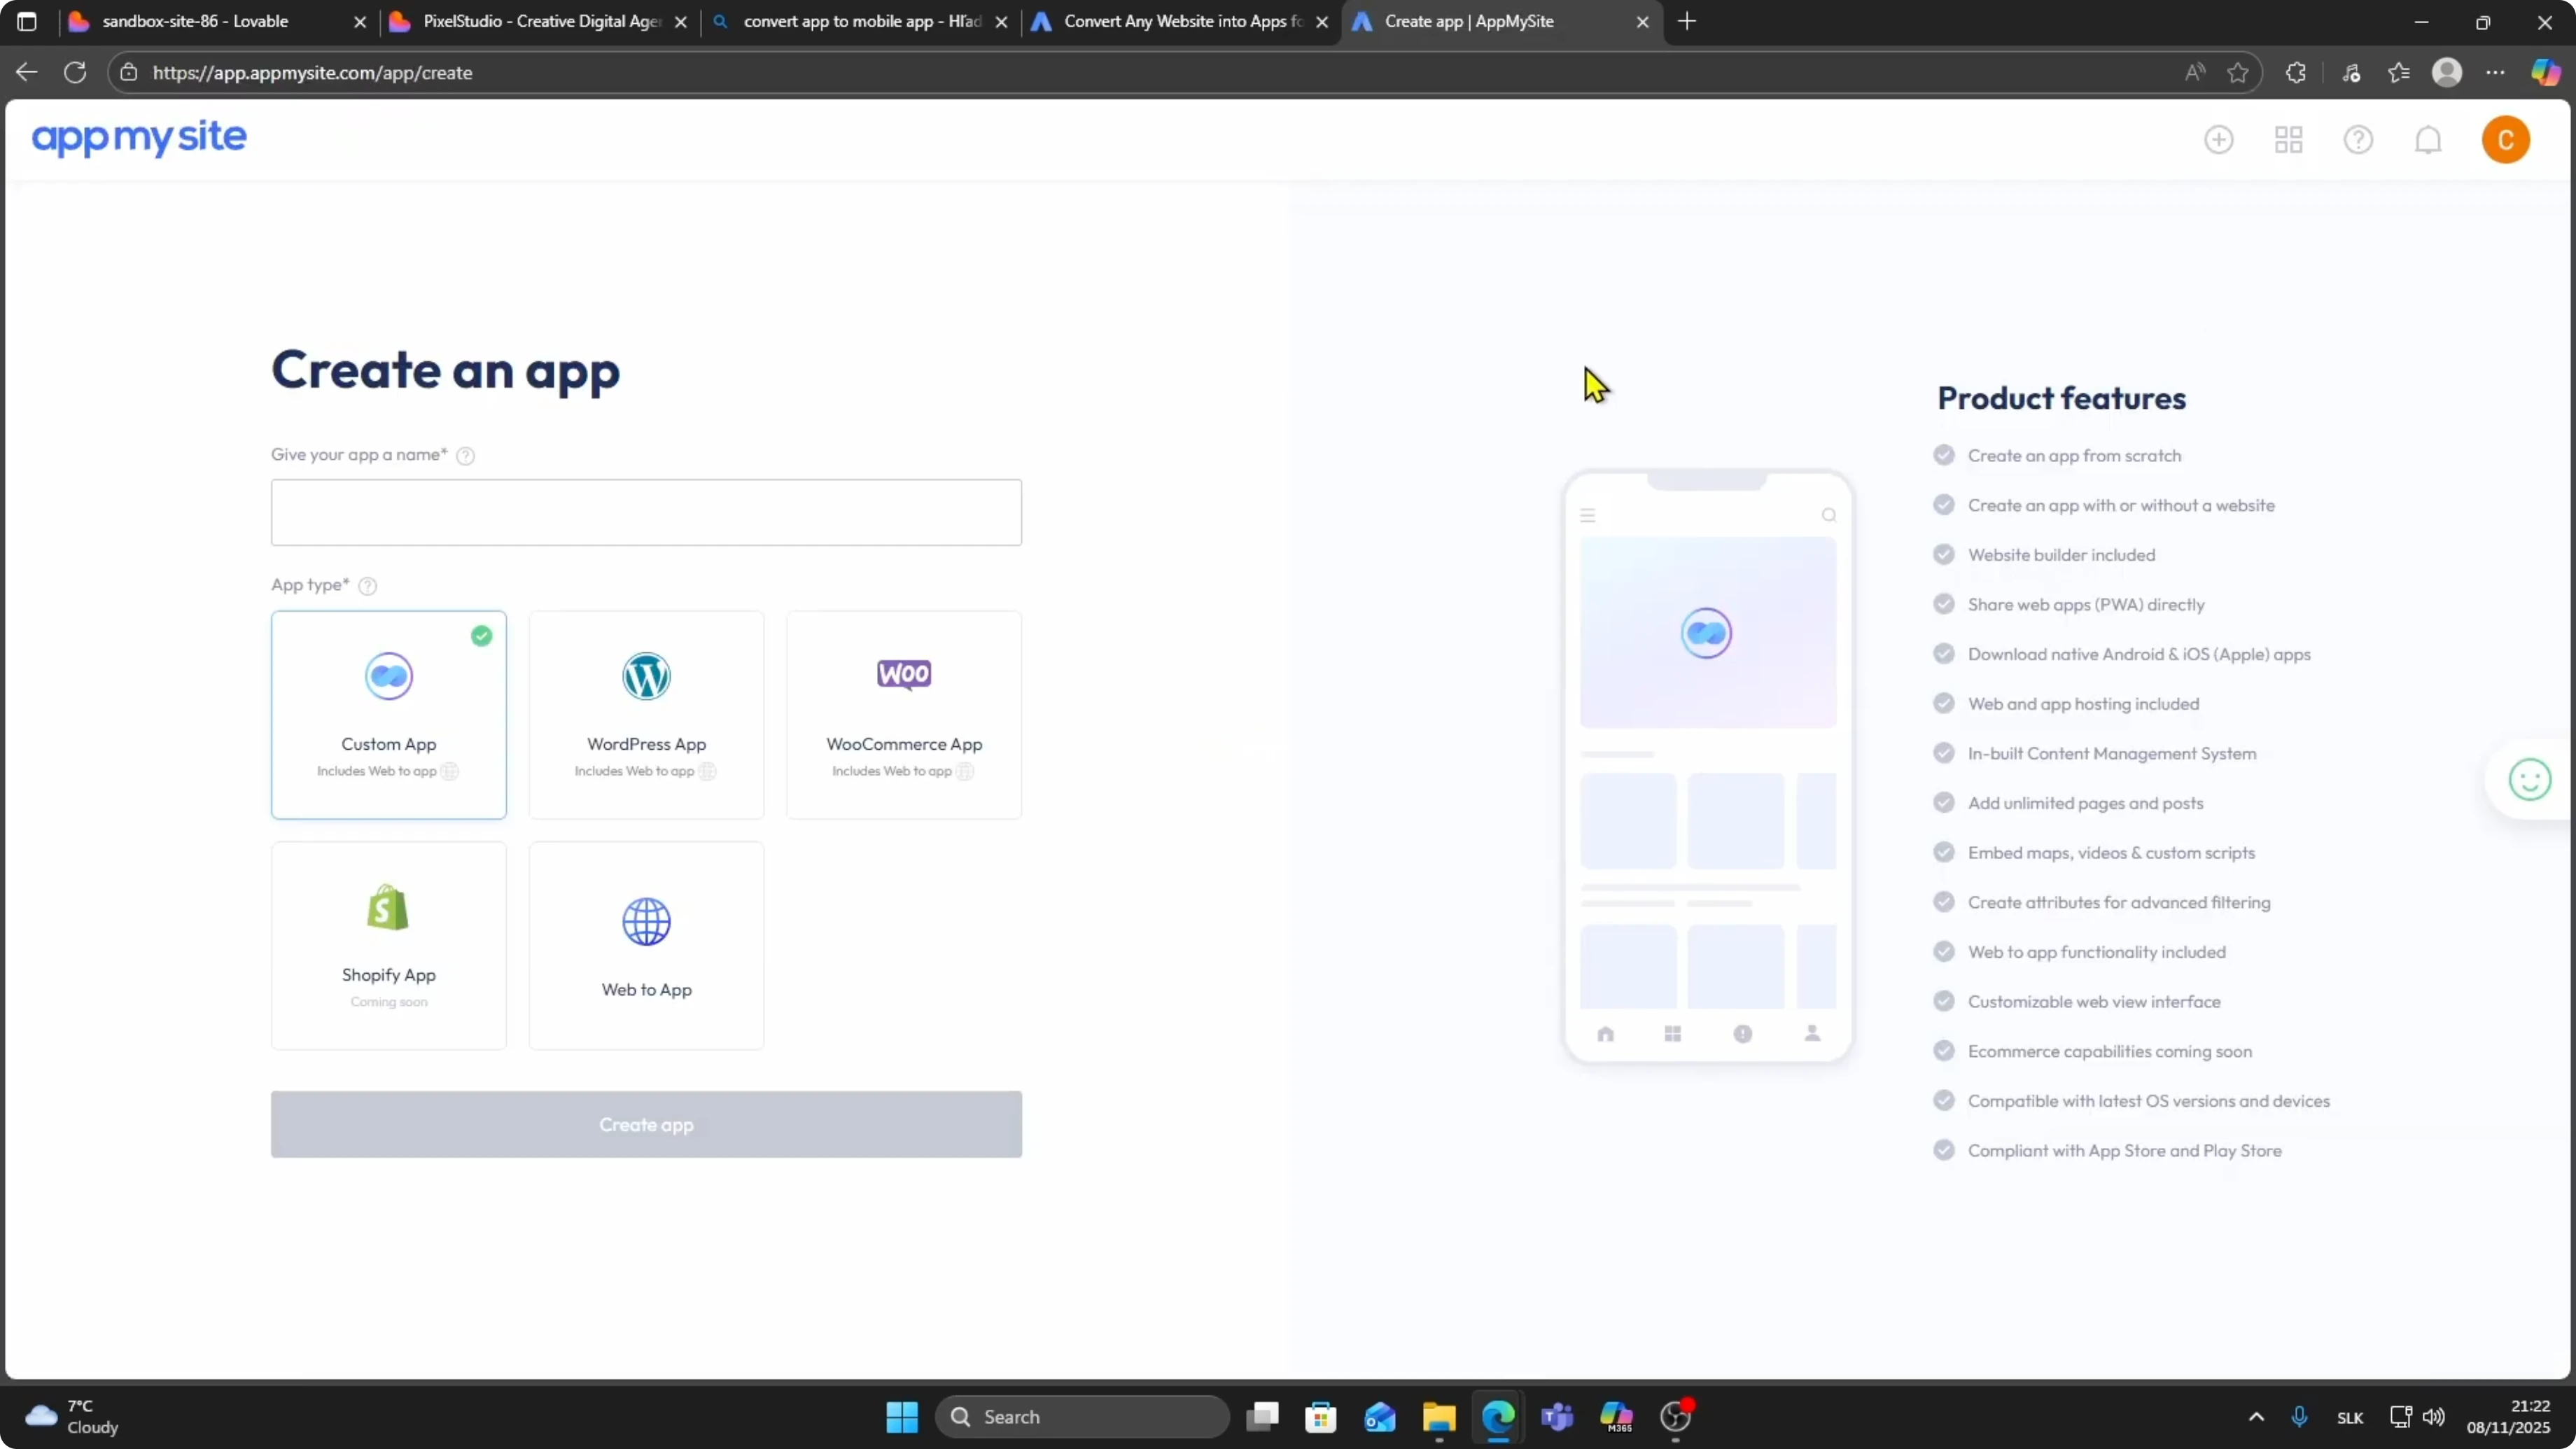Click the search icon in phone preview
This screenshot has height=1449, width=2576.
point(1828,516)
